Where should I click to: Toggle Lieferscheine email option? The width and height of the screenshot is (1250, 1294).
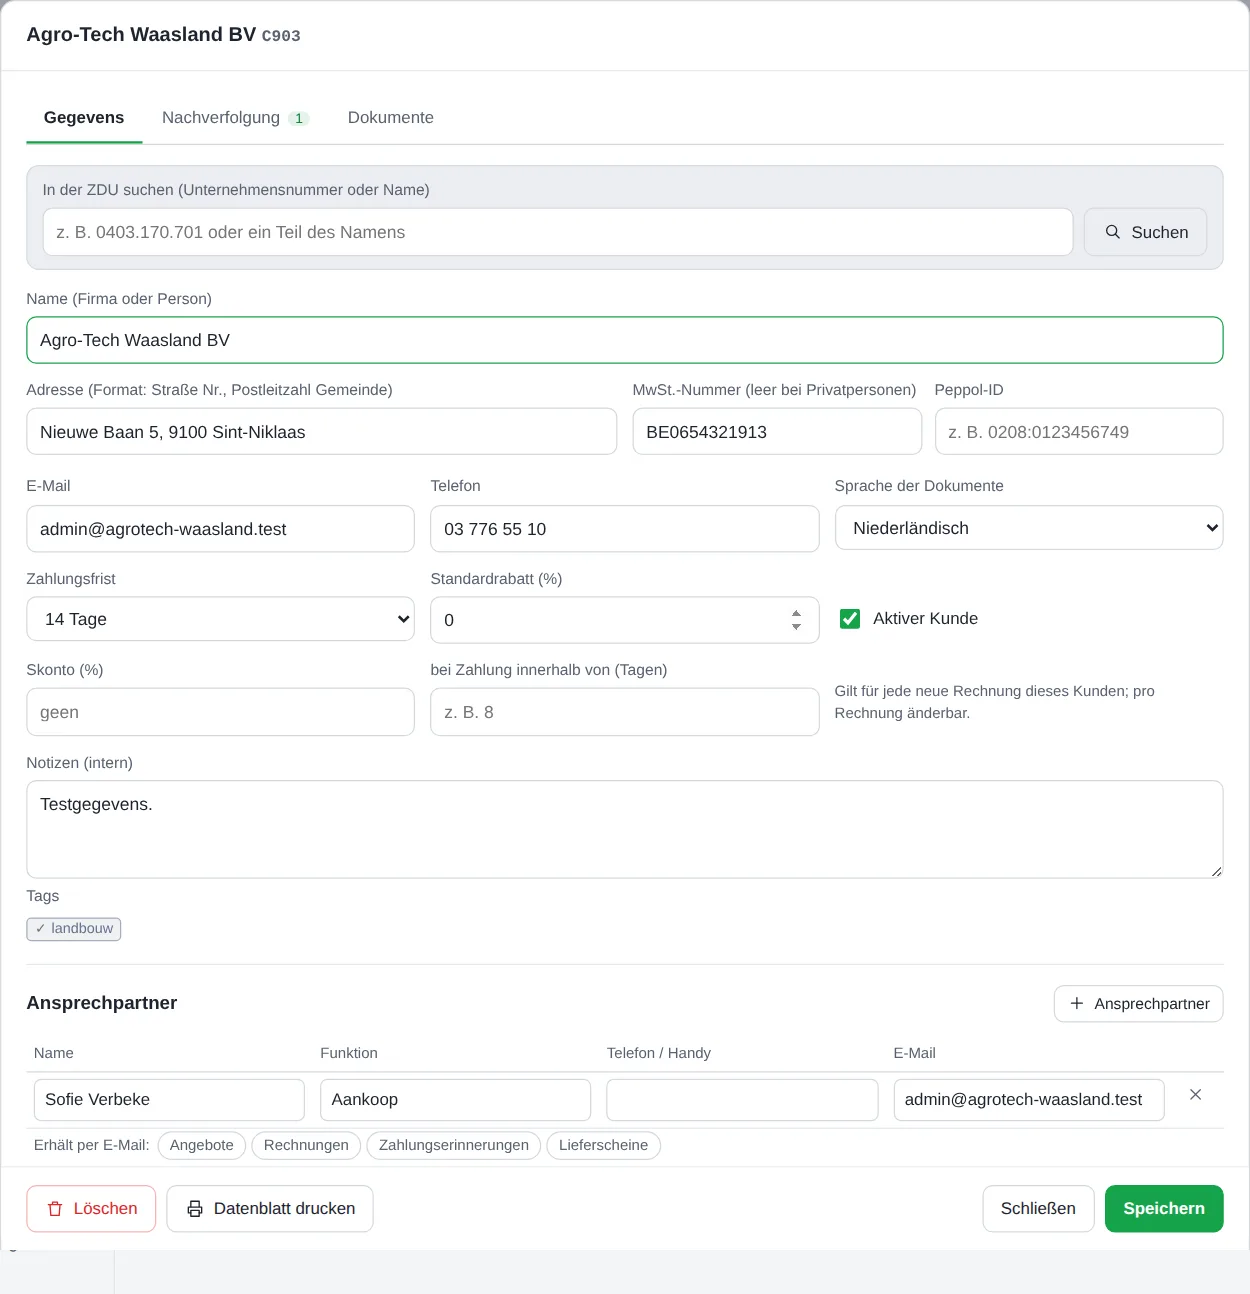(603, 1145)
